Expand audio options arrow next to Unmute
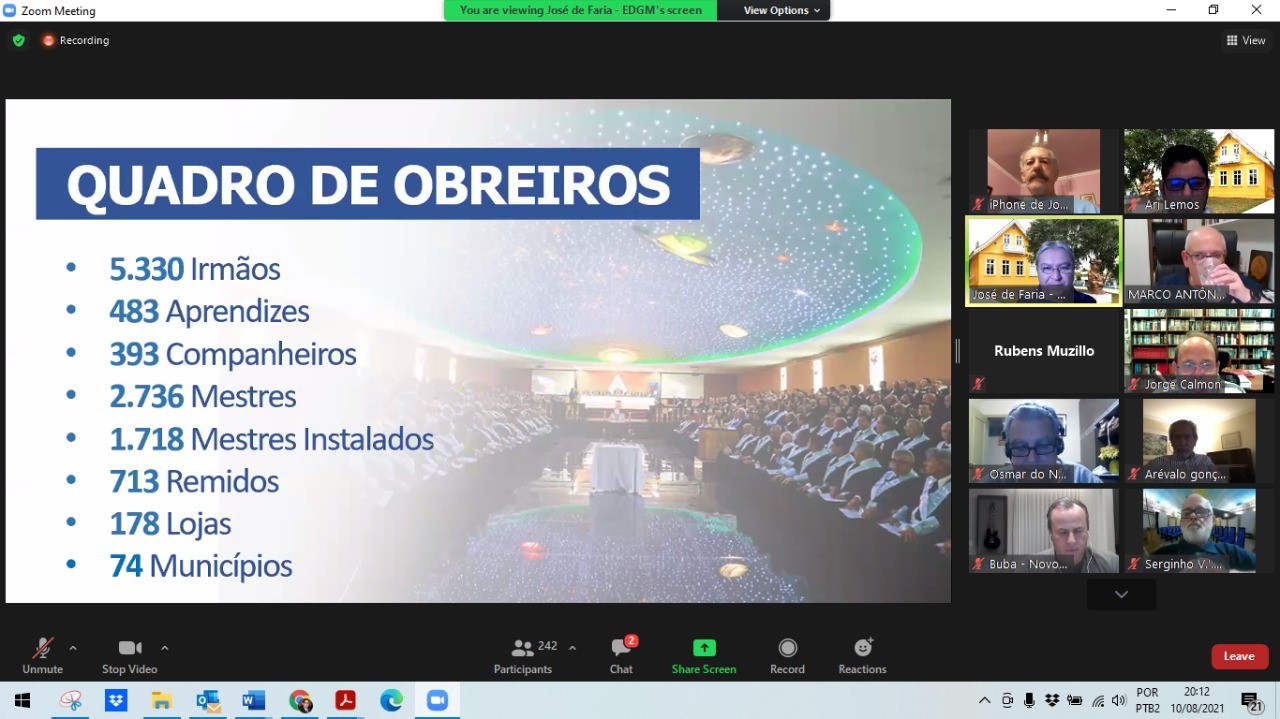The image size is (1280, 719). (x=73, y=648)
